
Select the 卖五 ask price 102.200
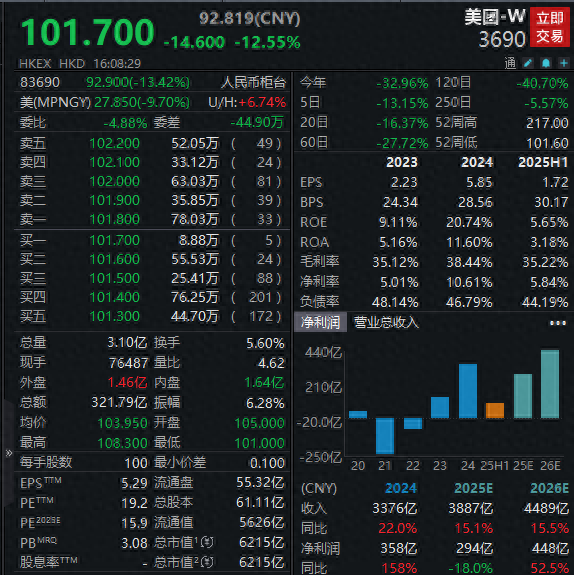click(114, 143)
